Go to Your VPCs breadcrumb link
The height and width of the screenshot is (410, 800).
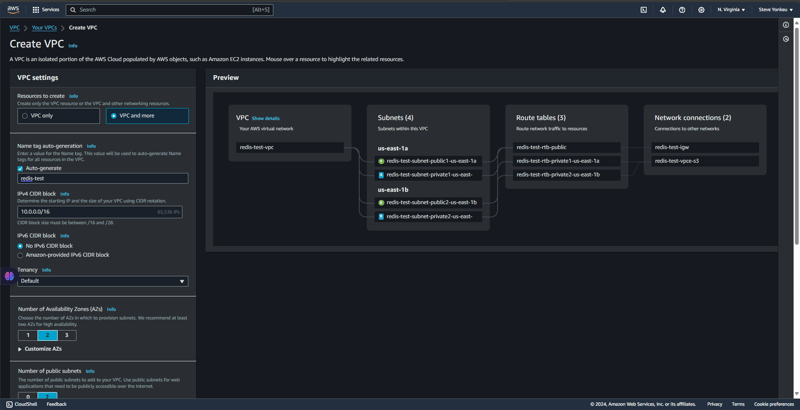[x=44, y=28]
